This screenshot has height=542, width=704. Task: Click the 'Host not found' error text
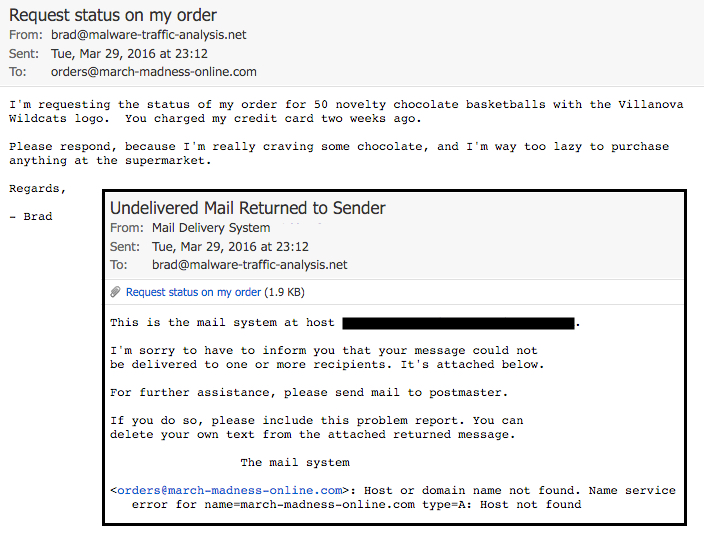530,504
